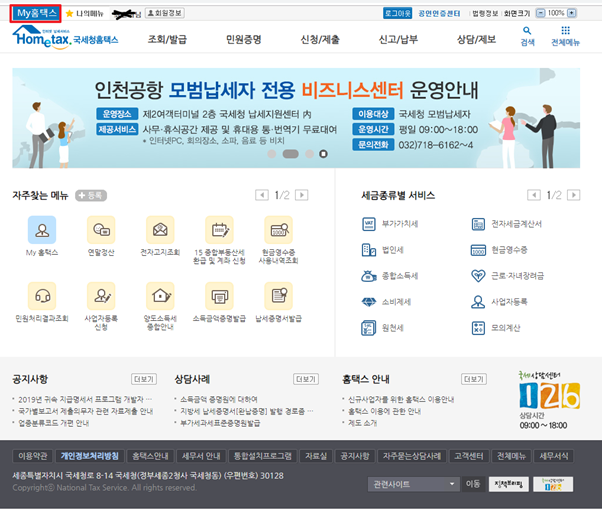Go to next page of 자주찾는 메뉴
Screen dimensions: 602x517
(302, 195)
